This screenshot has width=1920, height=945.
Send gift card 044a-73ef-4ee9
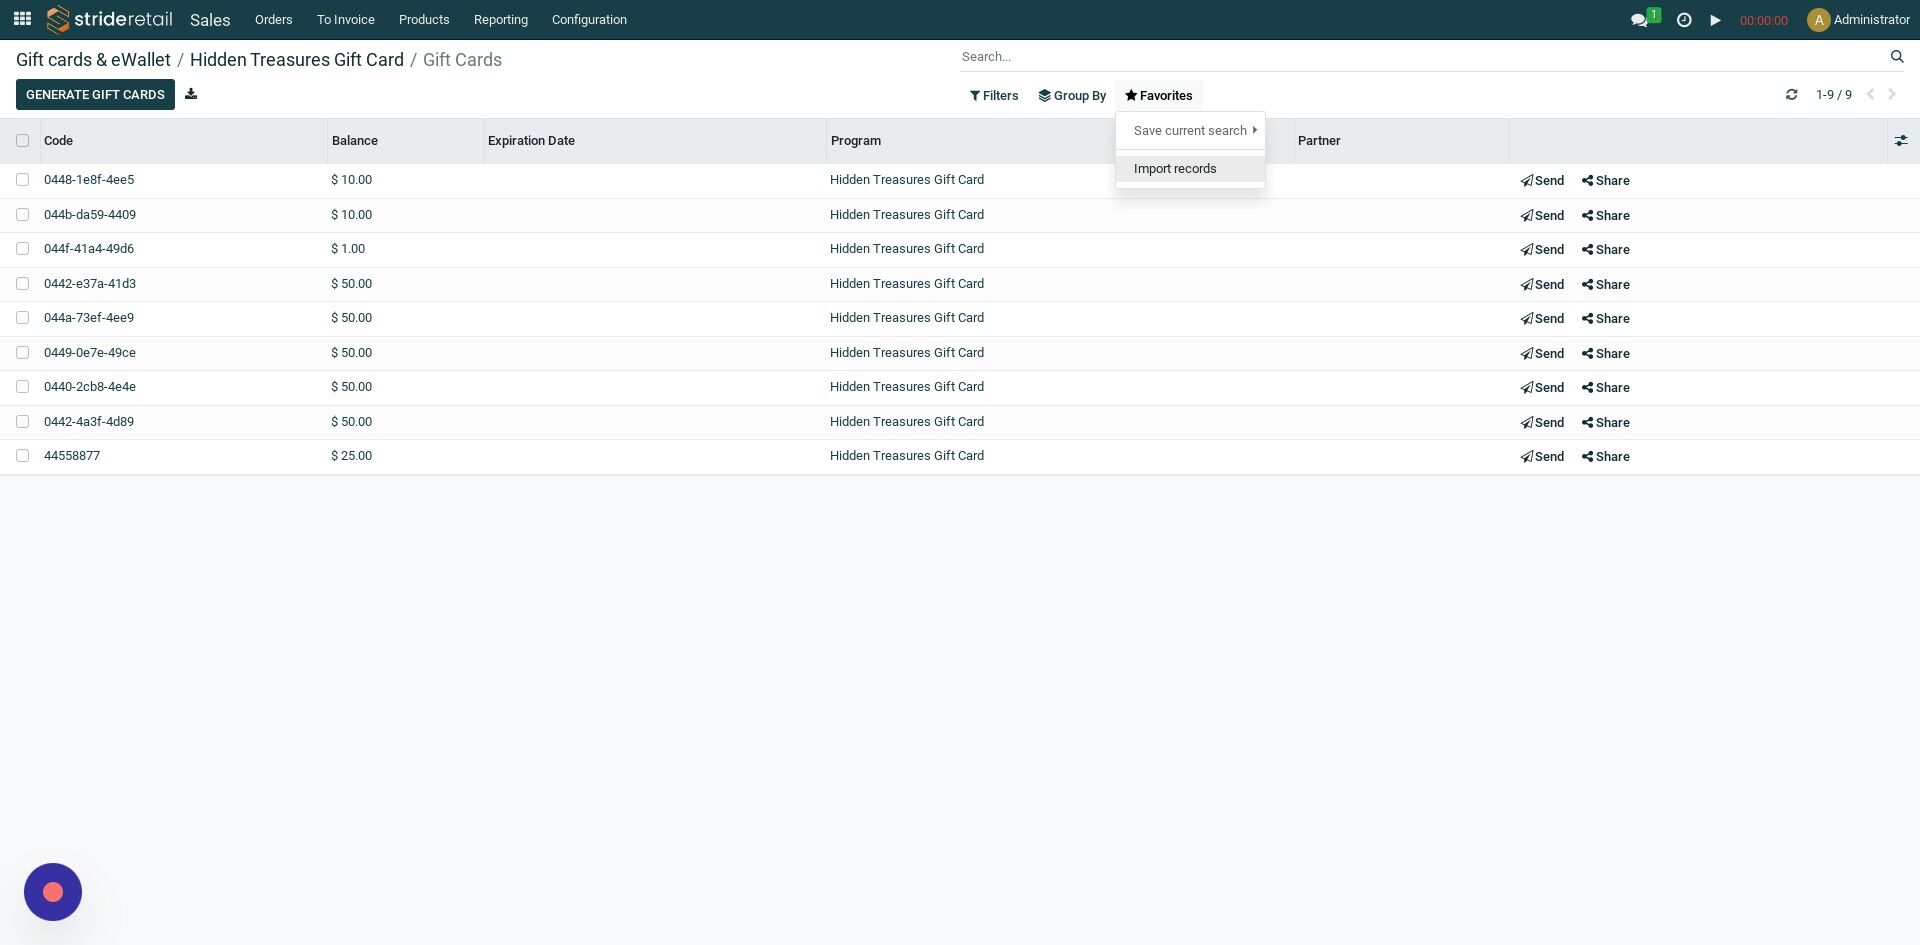(1542, 319)
